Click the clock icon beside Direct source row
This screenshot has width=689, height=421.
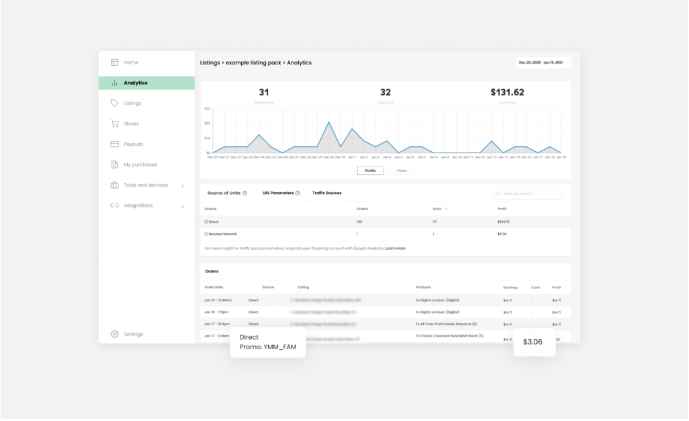[x=206, y=222]
